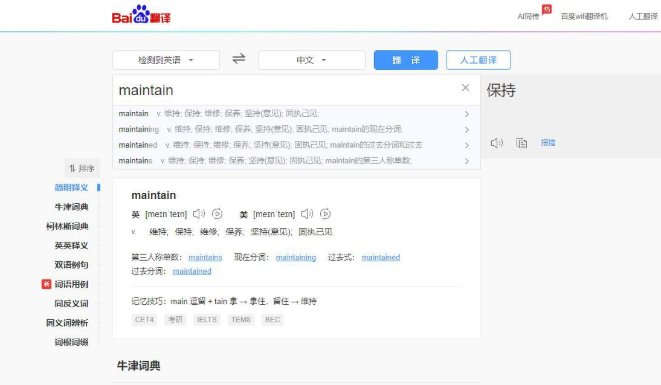Click the red icon beside 词语用例
The width and height of the screenshot is (661, 385).
pos(46,284)
